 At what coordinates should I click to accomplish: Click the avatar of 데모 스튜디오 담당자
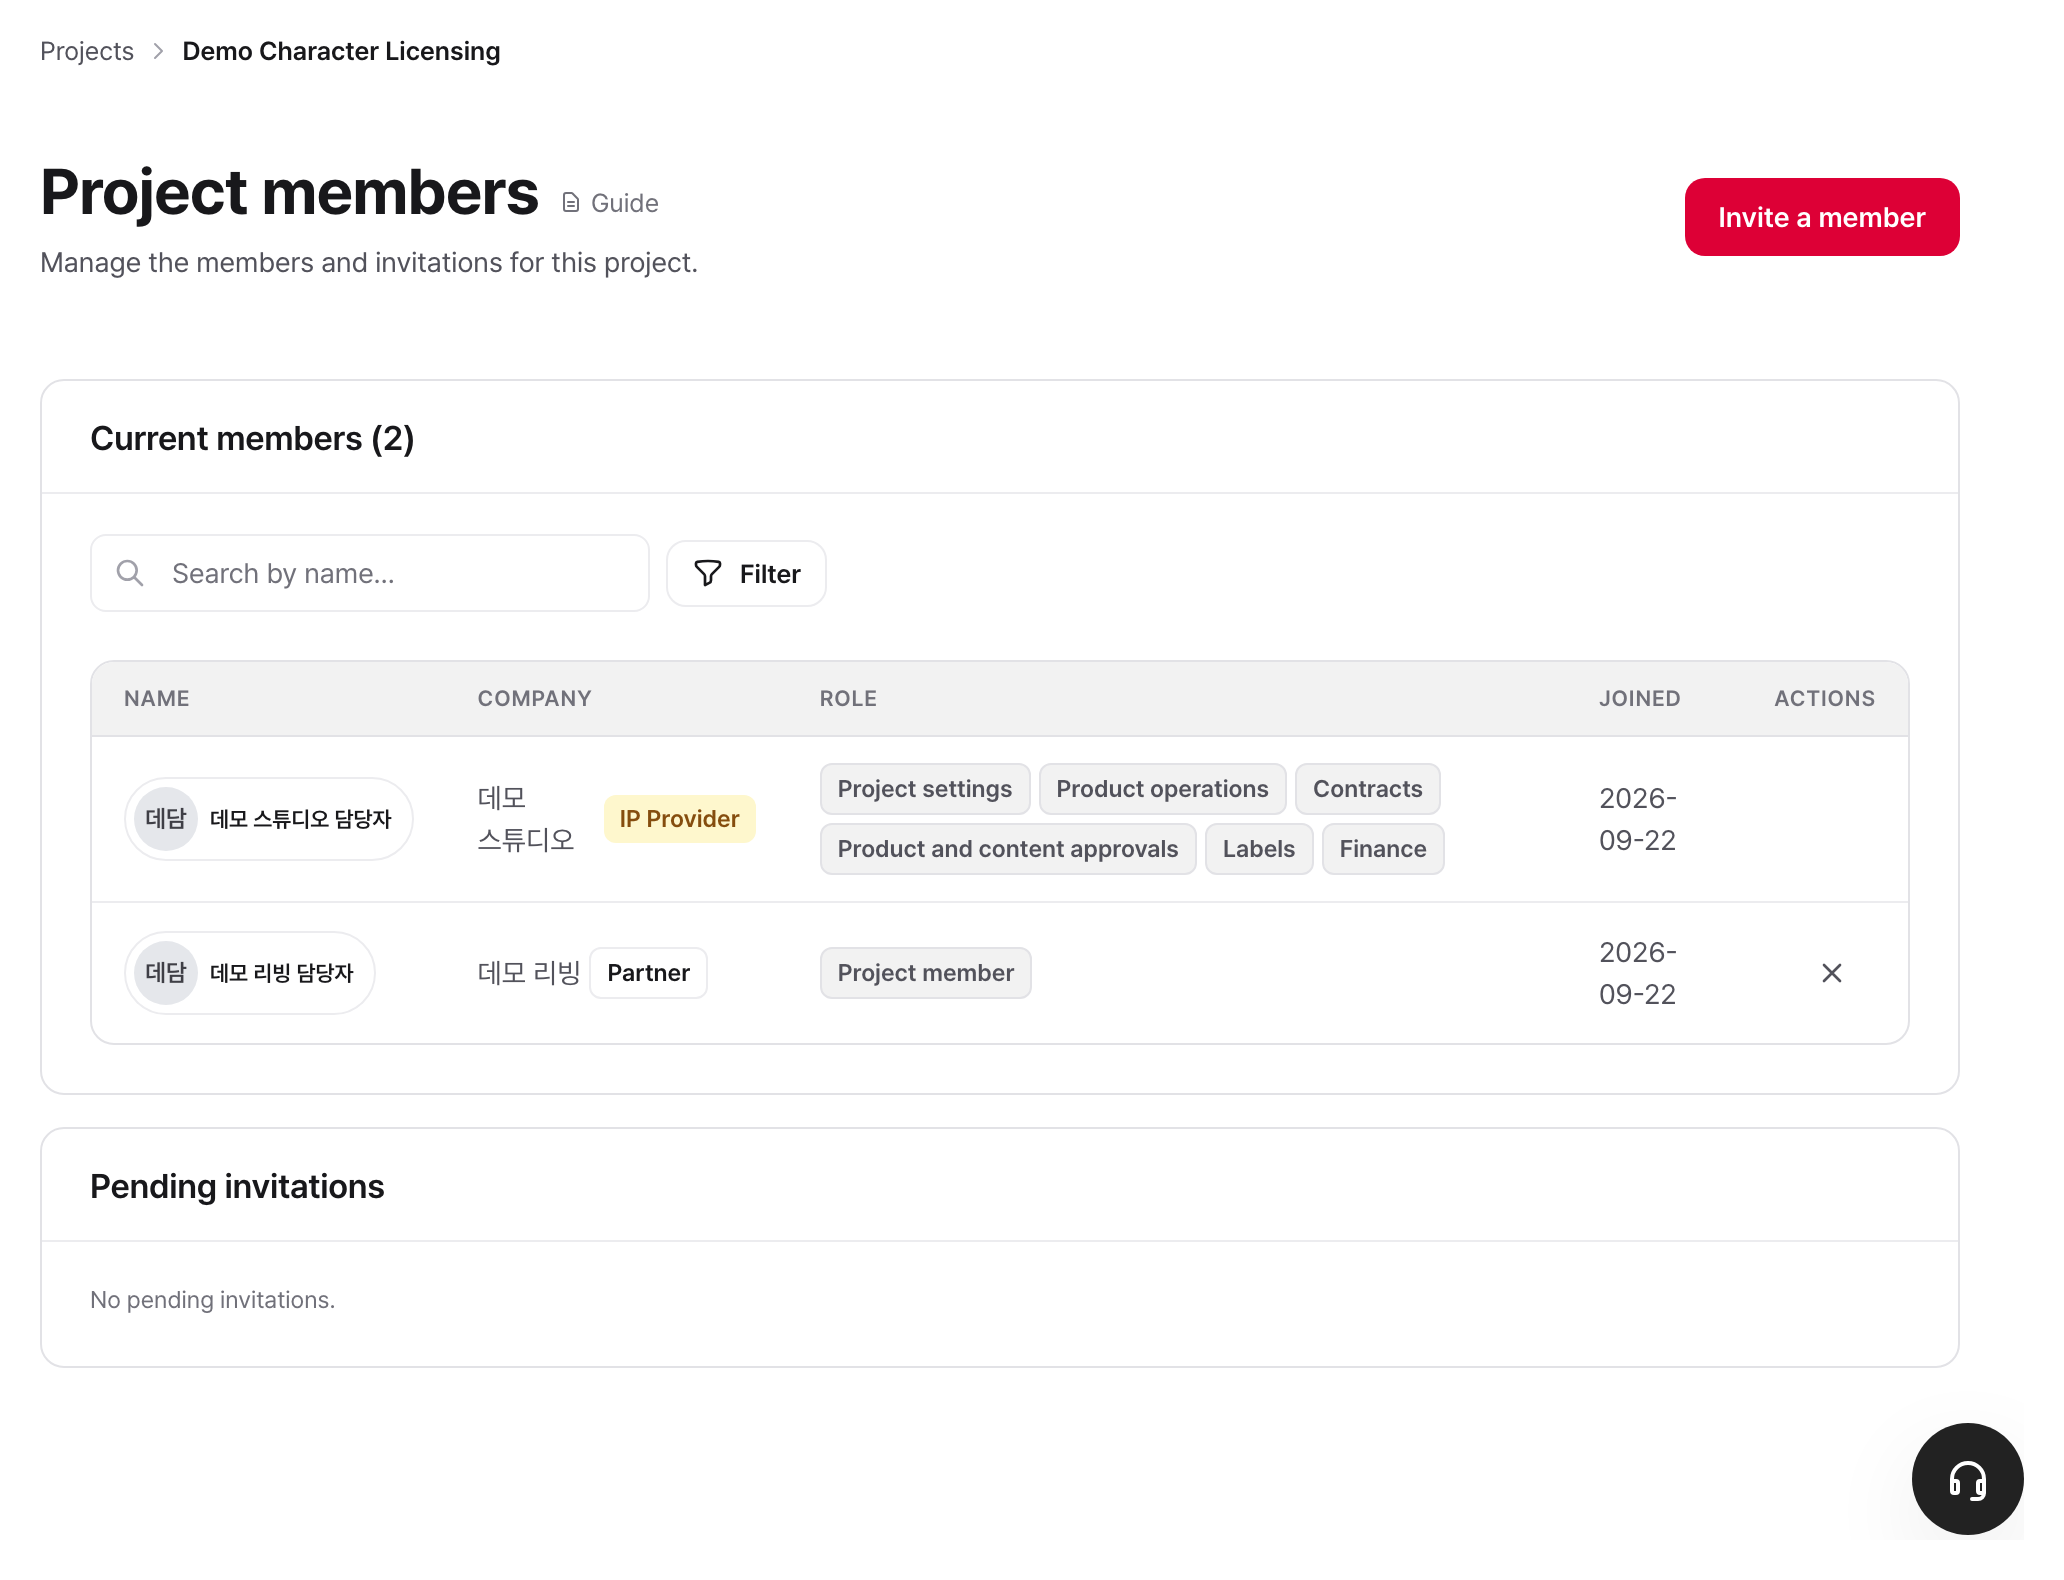166,819
